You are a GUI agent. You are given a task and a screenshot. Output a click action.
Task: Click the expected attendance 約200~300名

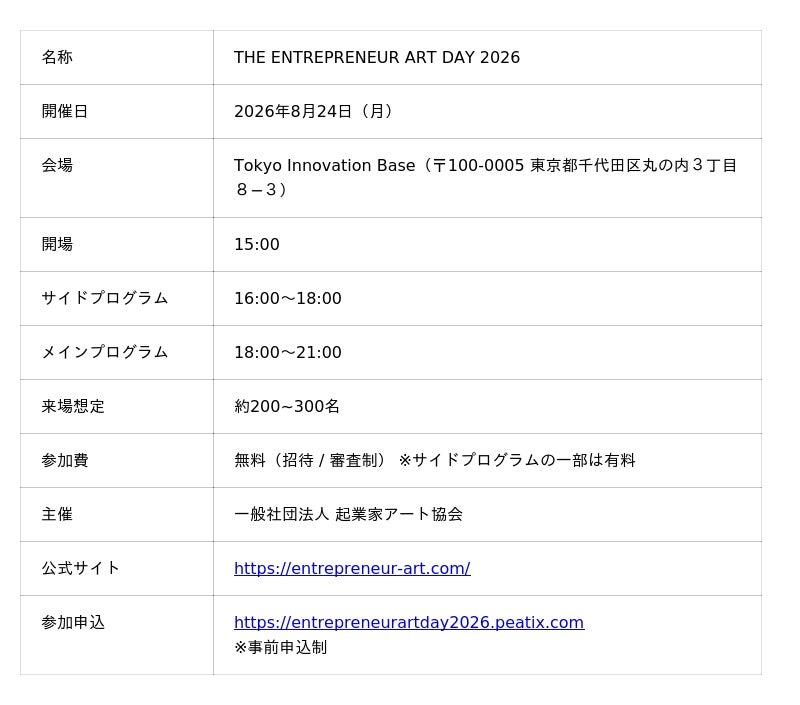pos(287,406)
